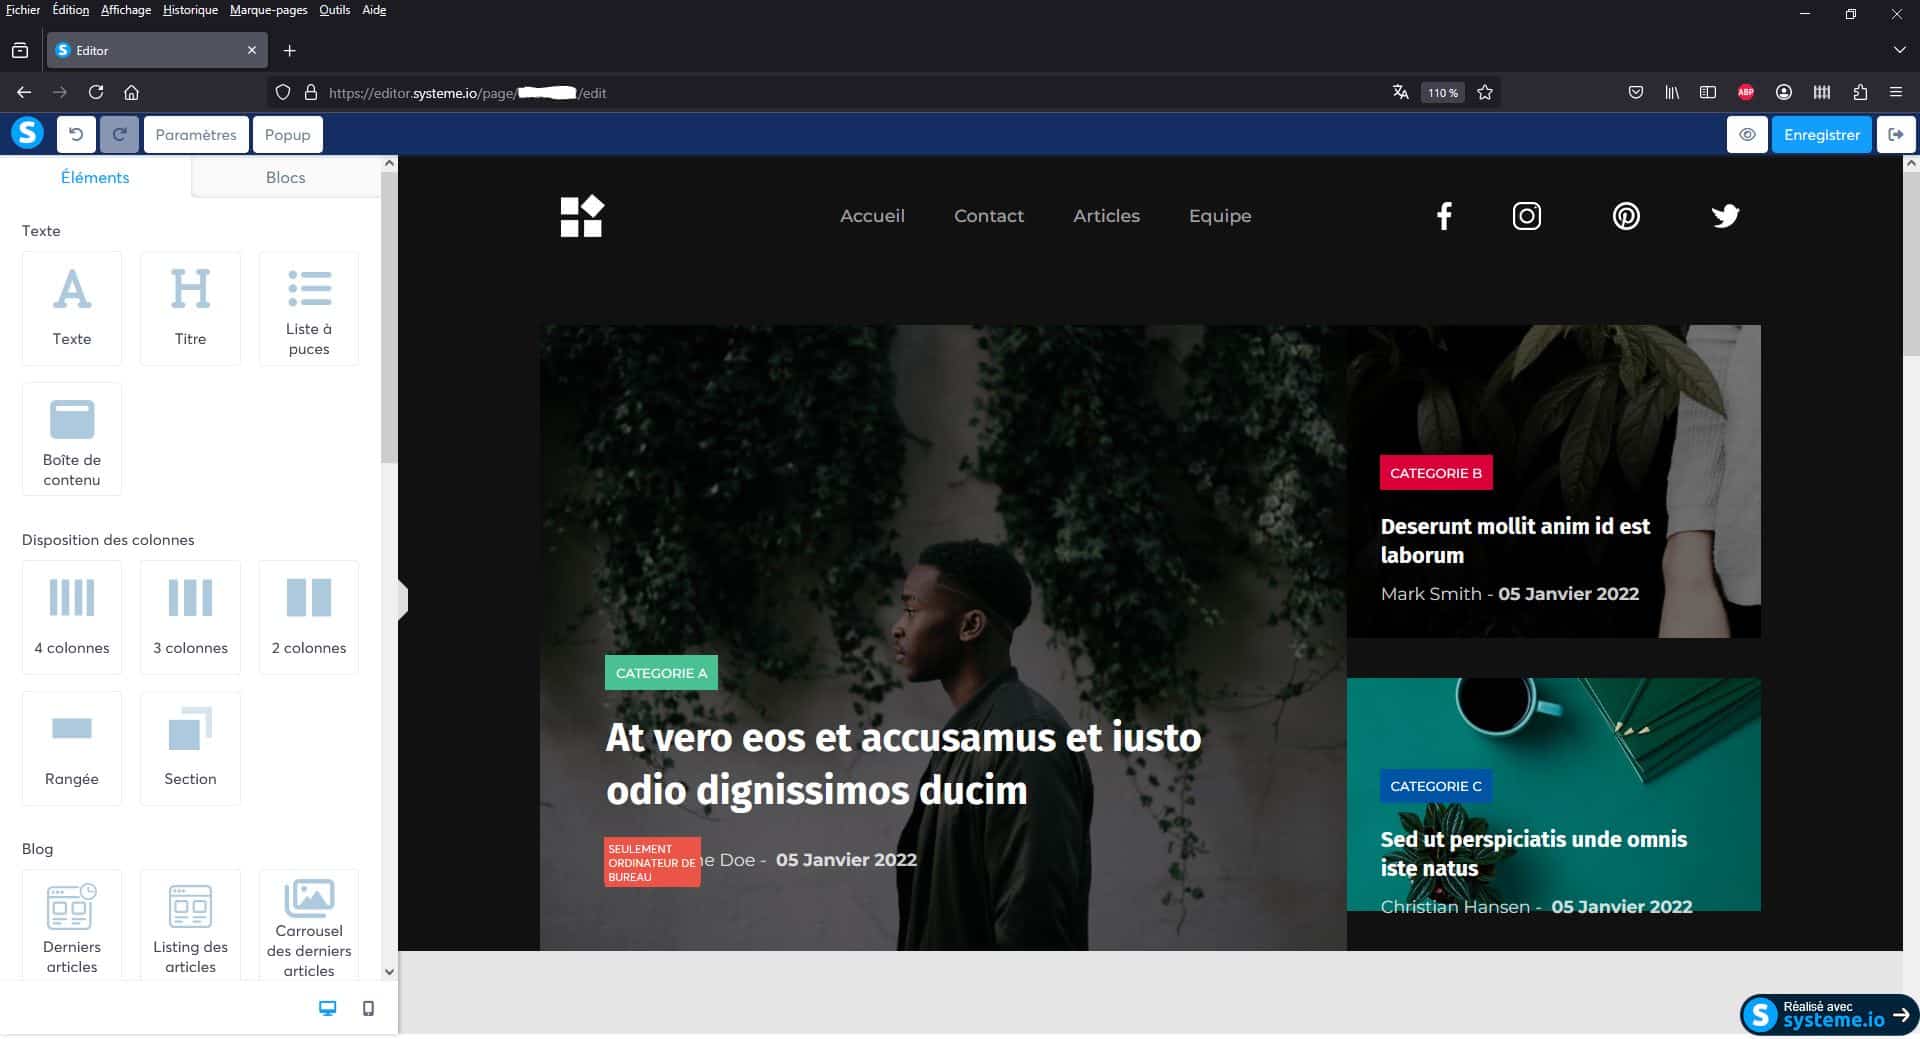Add a Liste à puces element
1920x1039 pixels.
point(309,308)
